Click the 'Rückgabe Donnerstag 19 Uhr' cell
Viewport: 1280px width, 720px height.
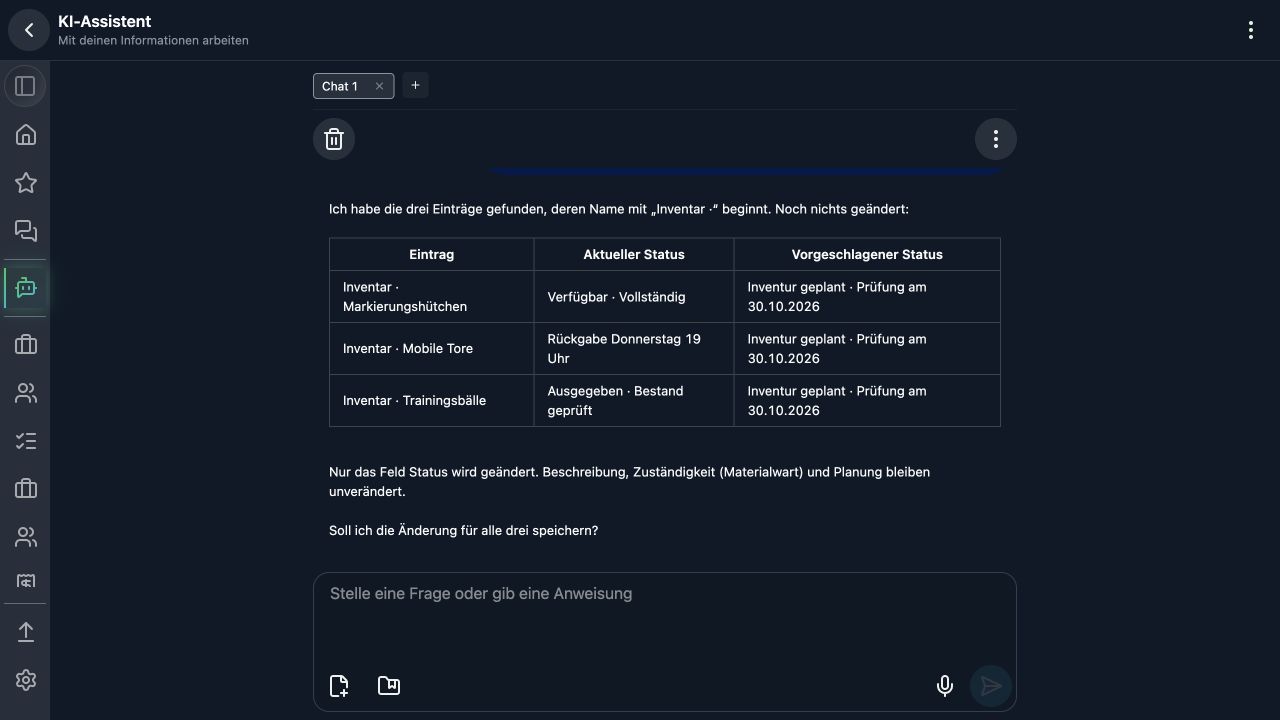[634, 349]
